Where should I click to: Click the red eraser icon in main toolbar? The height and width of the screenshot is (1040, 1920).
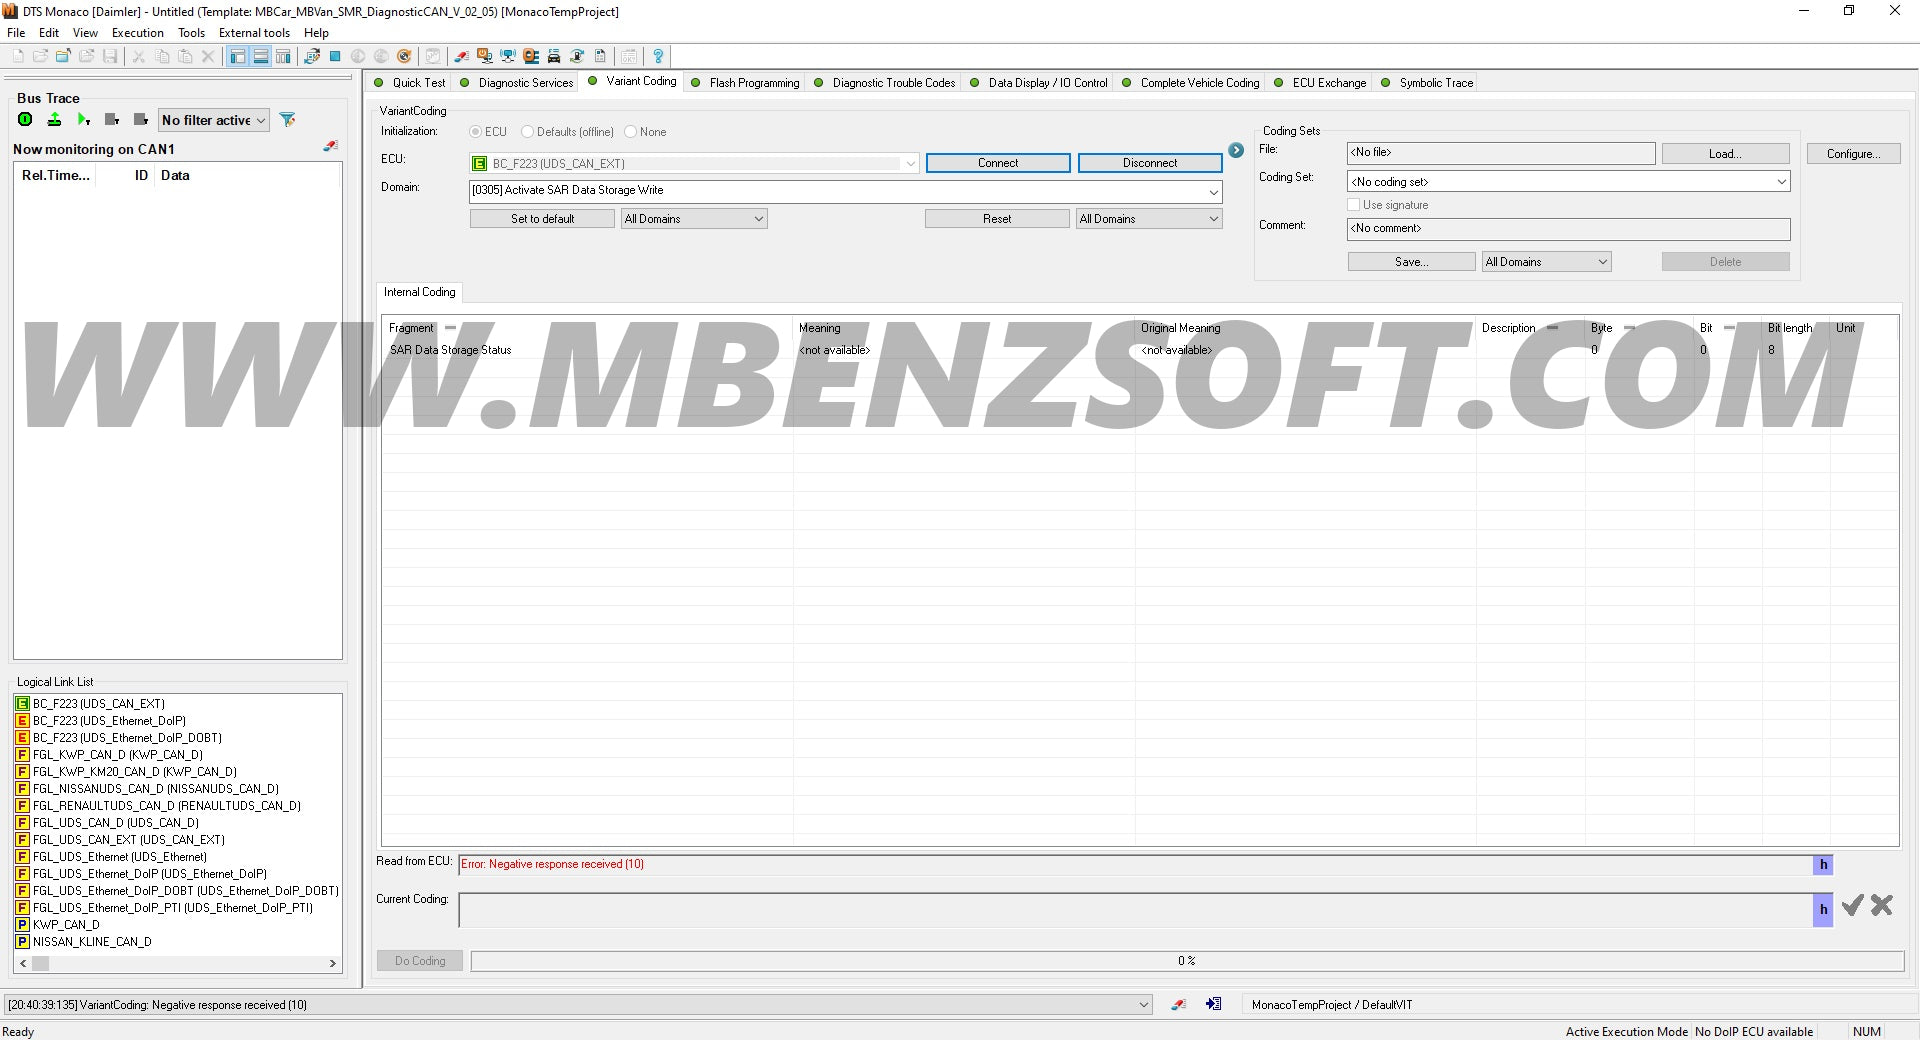[x=461, y=56]
